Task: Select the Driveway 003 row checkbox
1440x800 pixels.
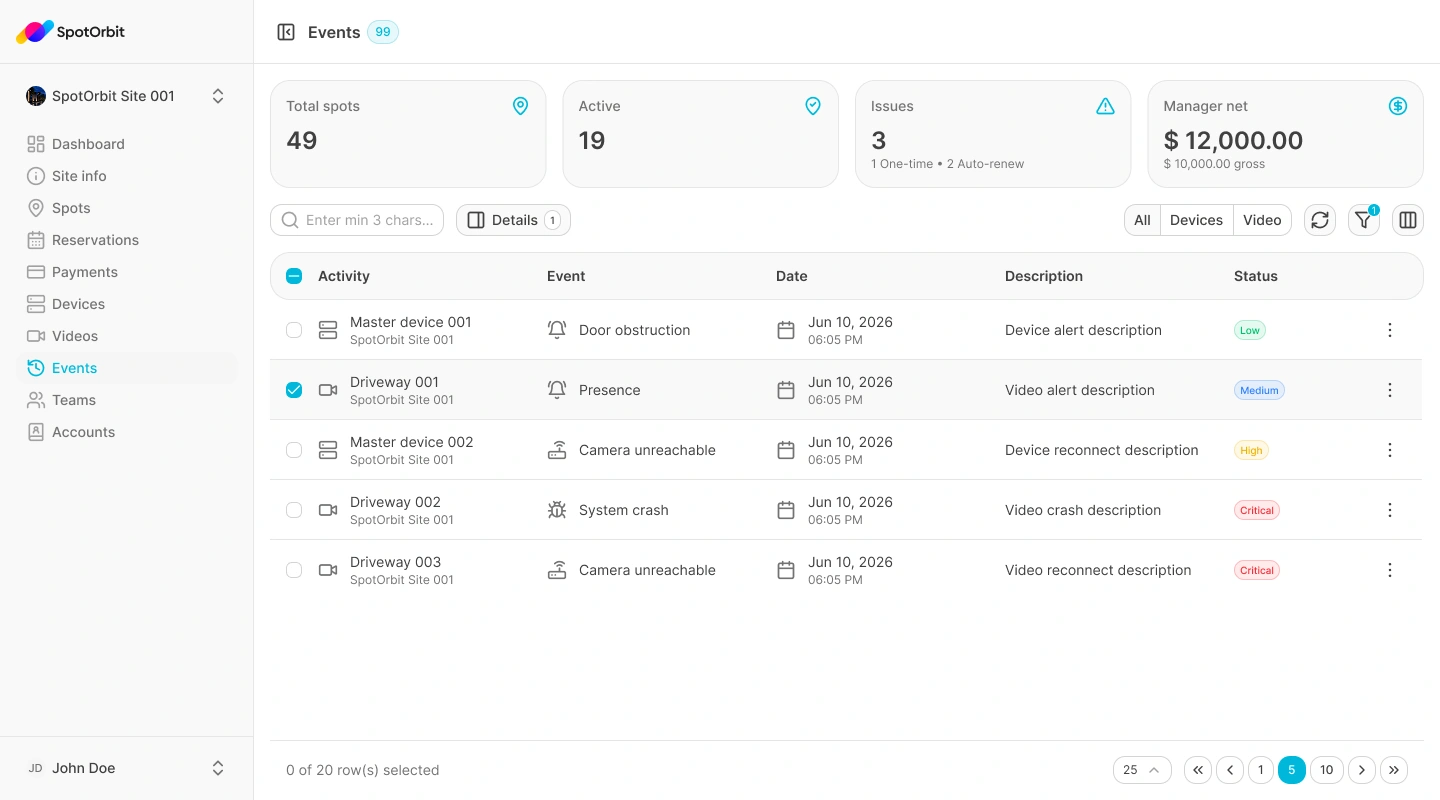Action: click(x=294, y=570)
